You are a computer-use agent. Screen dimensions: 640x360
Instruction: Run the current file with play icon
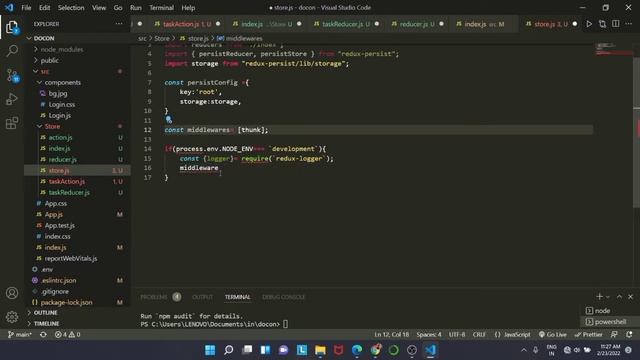(x=589, y=24)
